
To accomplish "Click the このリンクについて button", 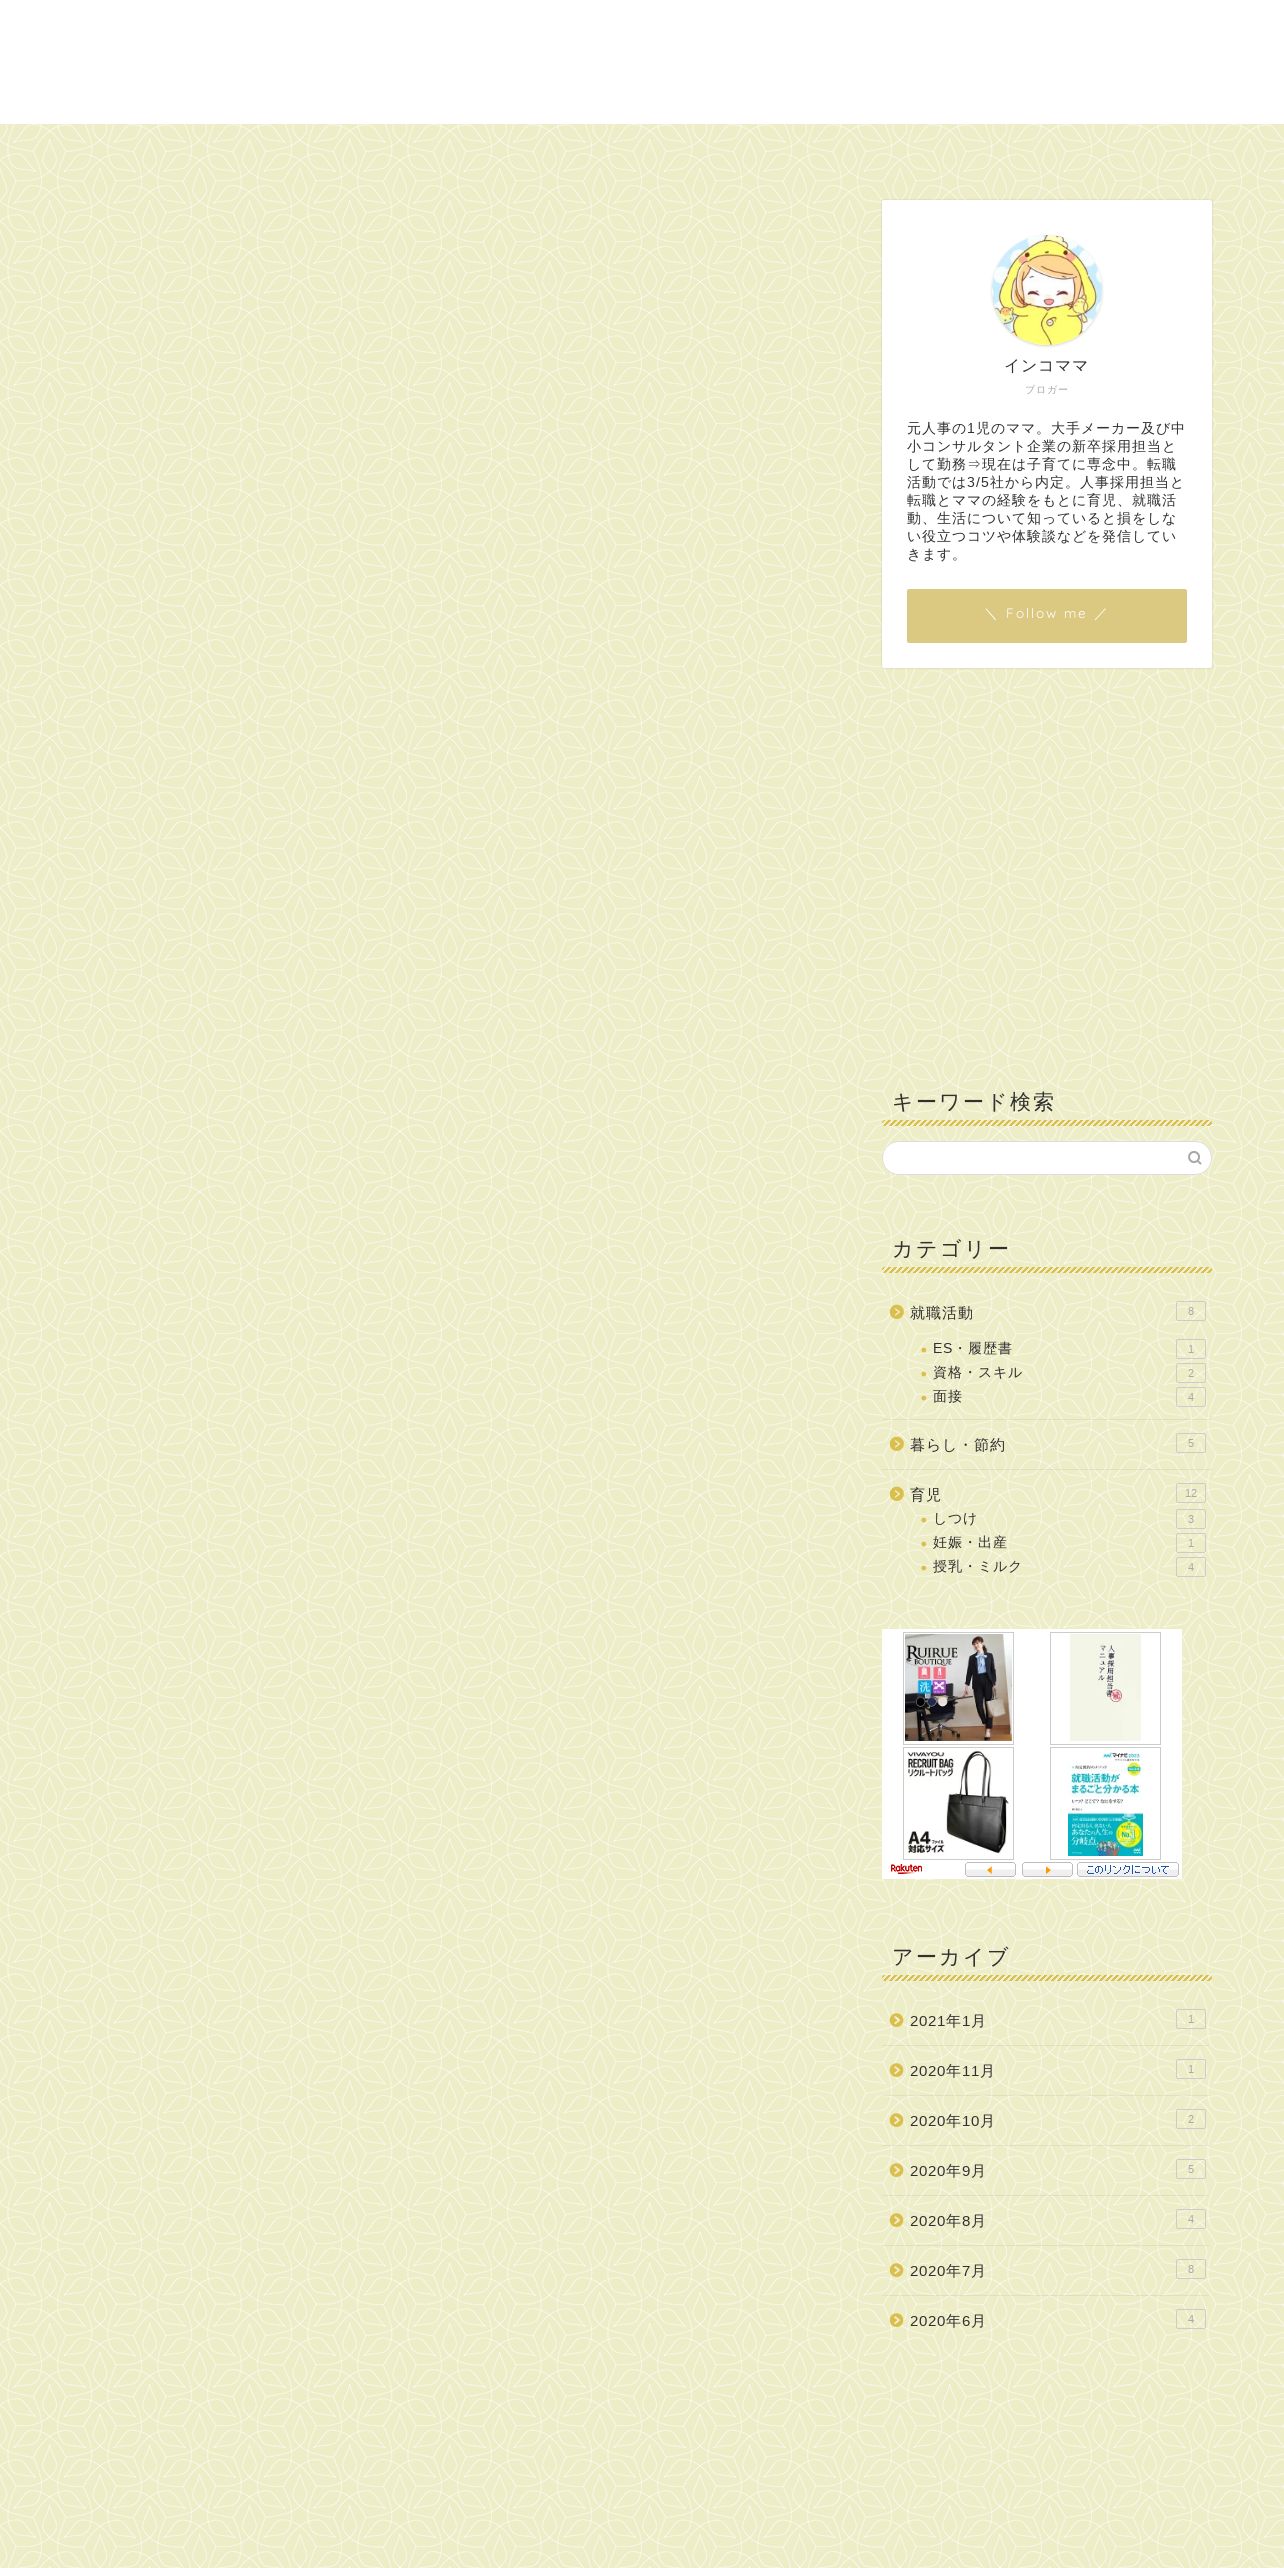I will coord(1128,1869).
